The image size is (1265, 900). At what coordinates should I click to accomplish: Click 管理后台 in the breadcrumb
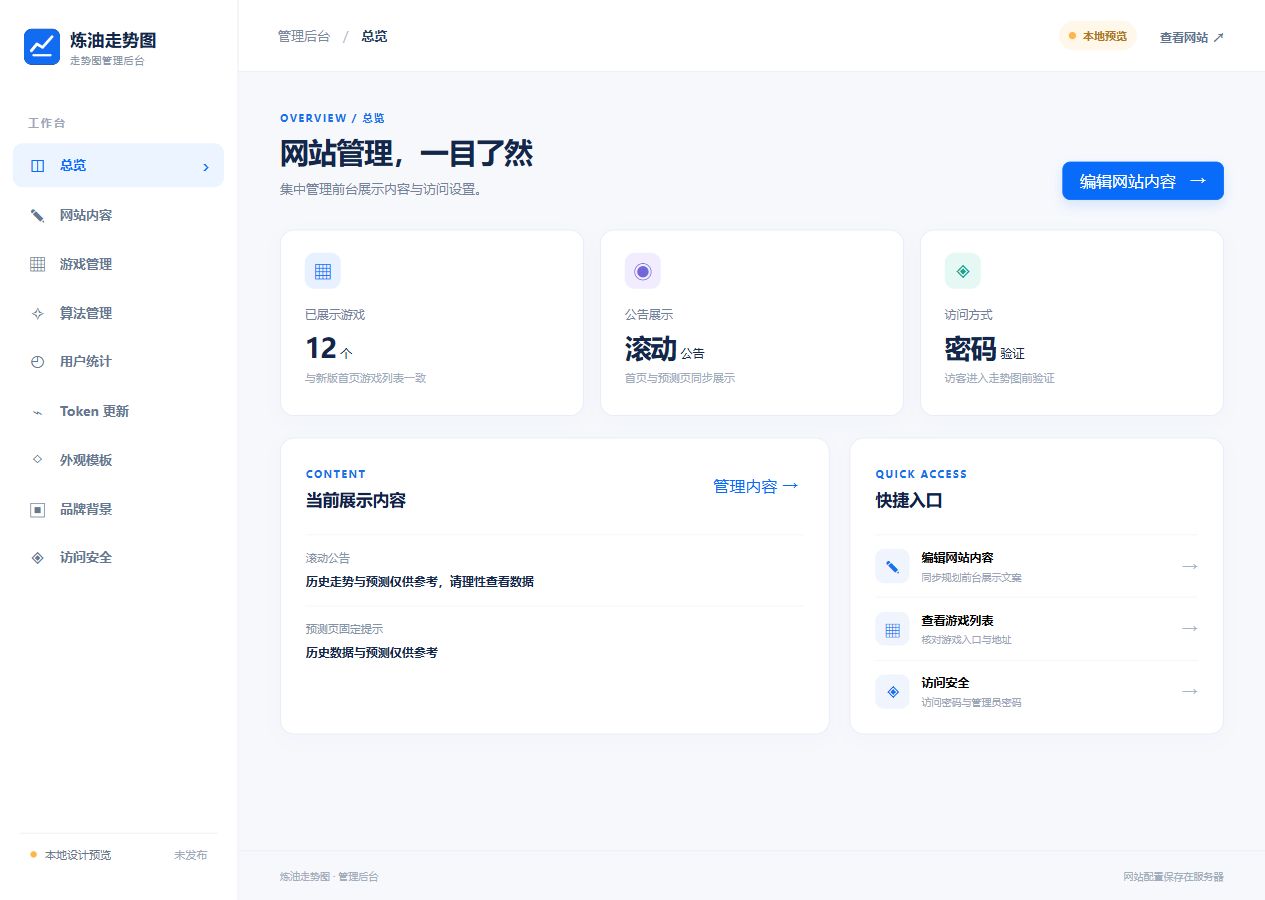304,36
